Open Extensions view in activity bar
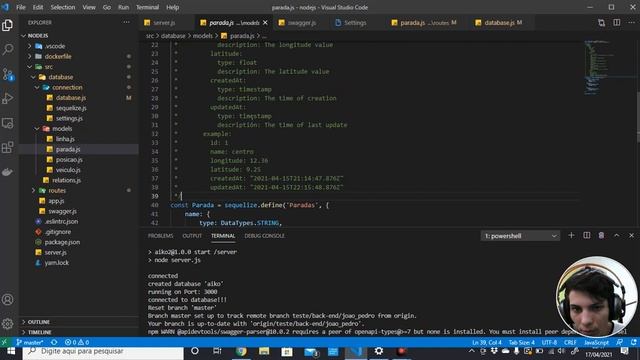 [7, 147]
